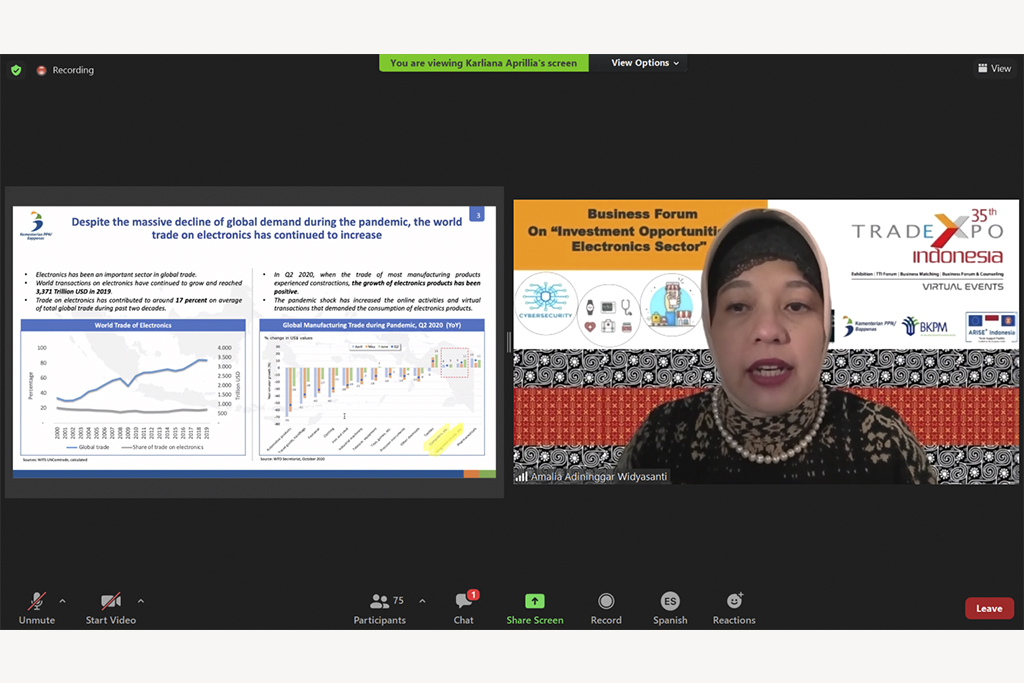The height and width of the screenshot is (683, 1024).
Task: Click the Global Manufacturing Trade chart header
Action: [372, 325]
